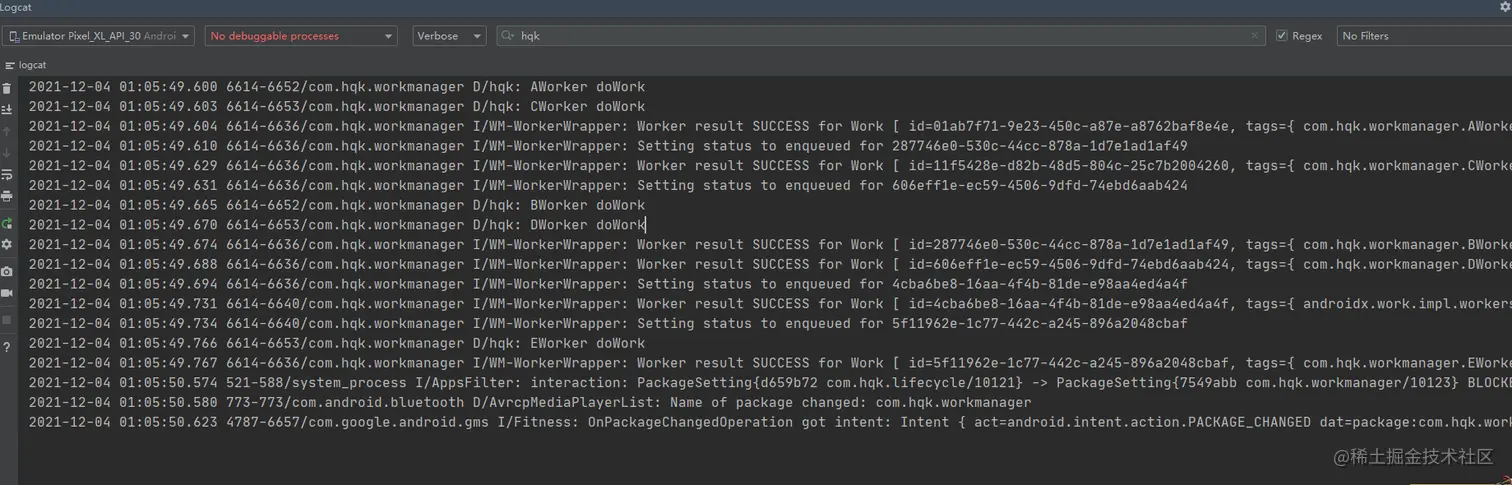
Task: Restart logcat with the green restart icon
Action: click(x=7, y=223)
